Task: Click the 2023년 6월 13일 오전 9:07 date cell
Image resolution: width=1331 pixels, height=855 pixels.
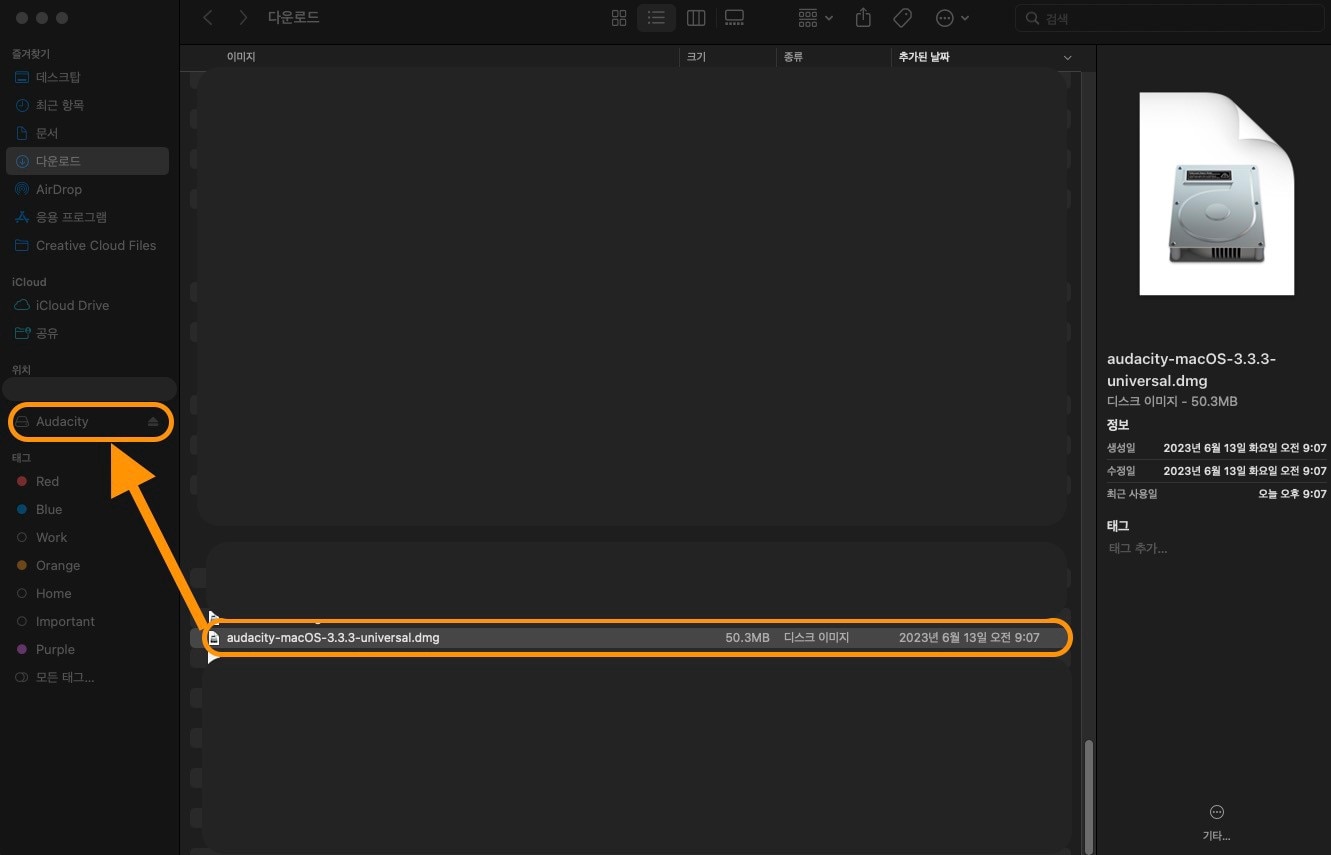Action: pos(969,637)
